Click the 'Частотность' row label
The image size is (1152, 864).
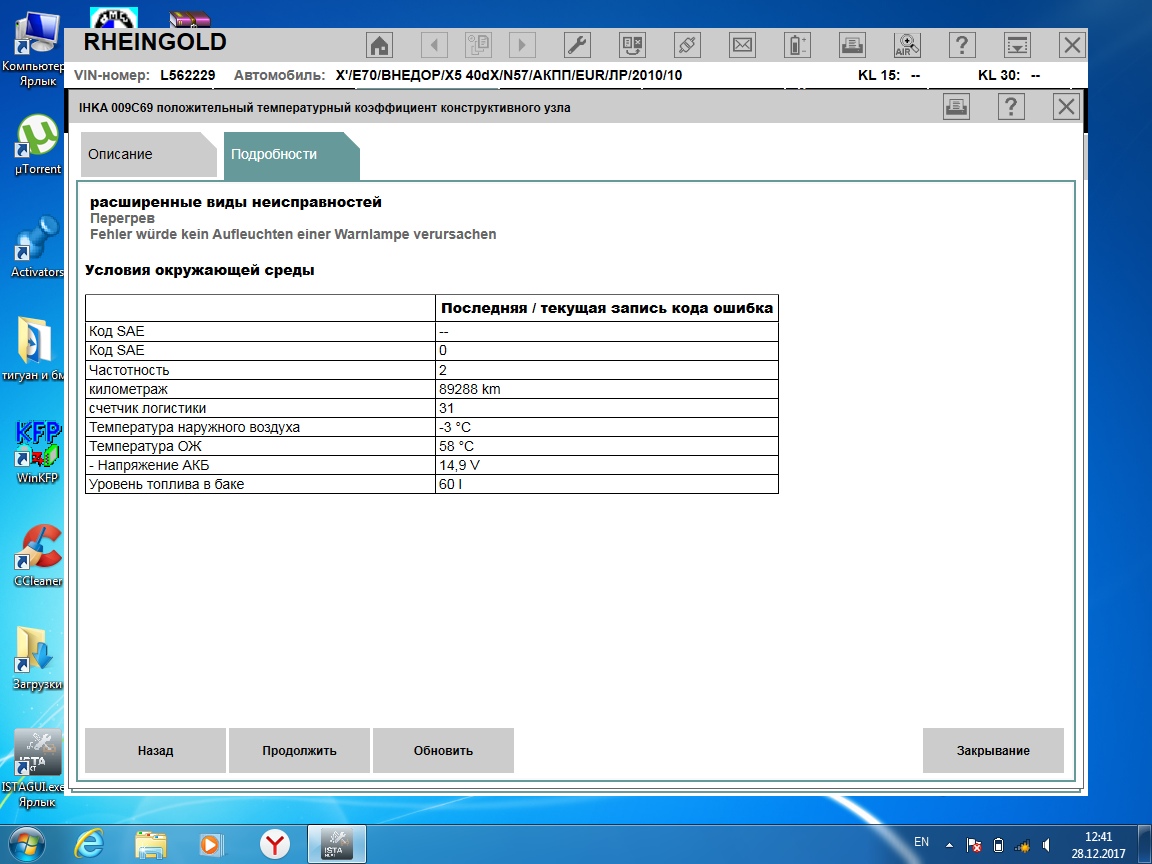pyautogui.click(x=129, y=370)
